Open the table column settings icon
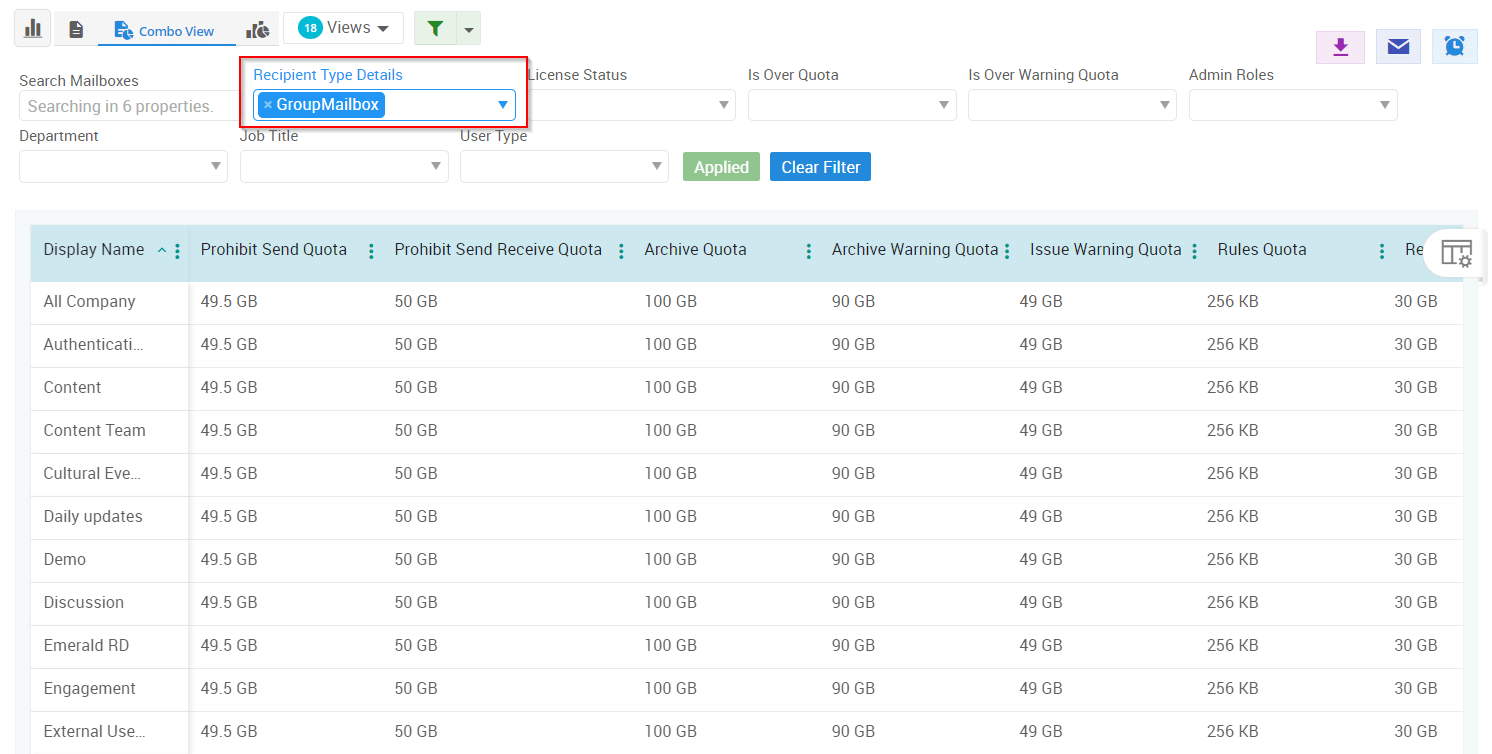 (1455, 254)
